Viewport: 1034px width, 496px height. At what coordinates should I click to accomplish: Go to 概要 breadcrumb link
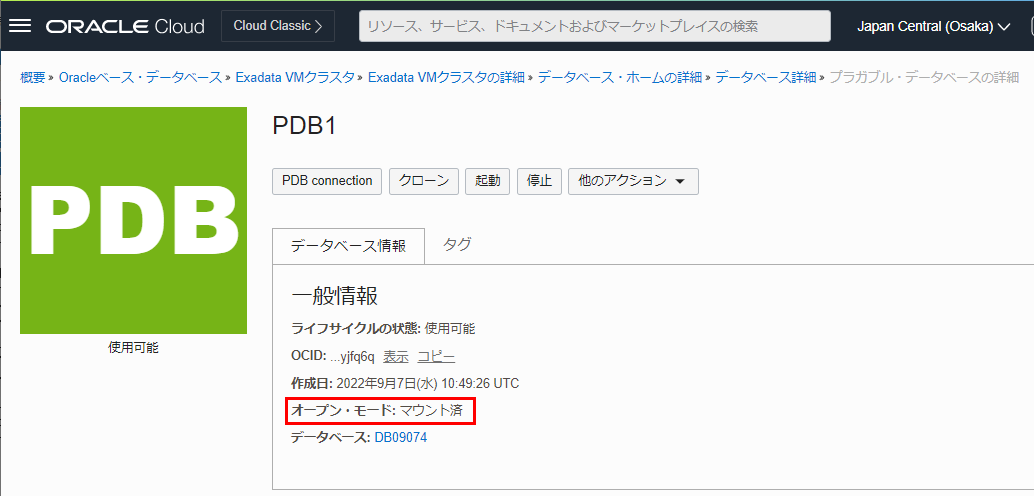pyautogui.click(x=33, y=77)
